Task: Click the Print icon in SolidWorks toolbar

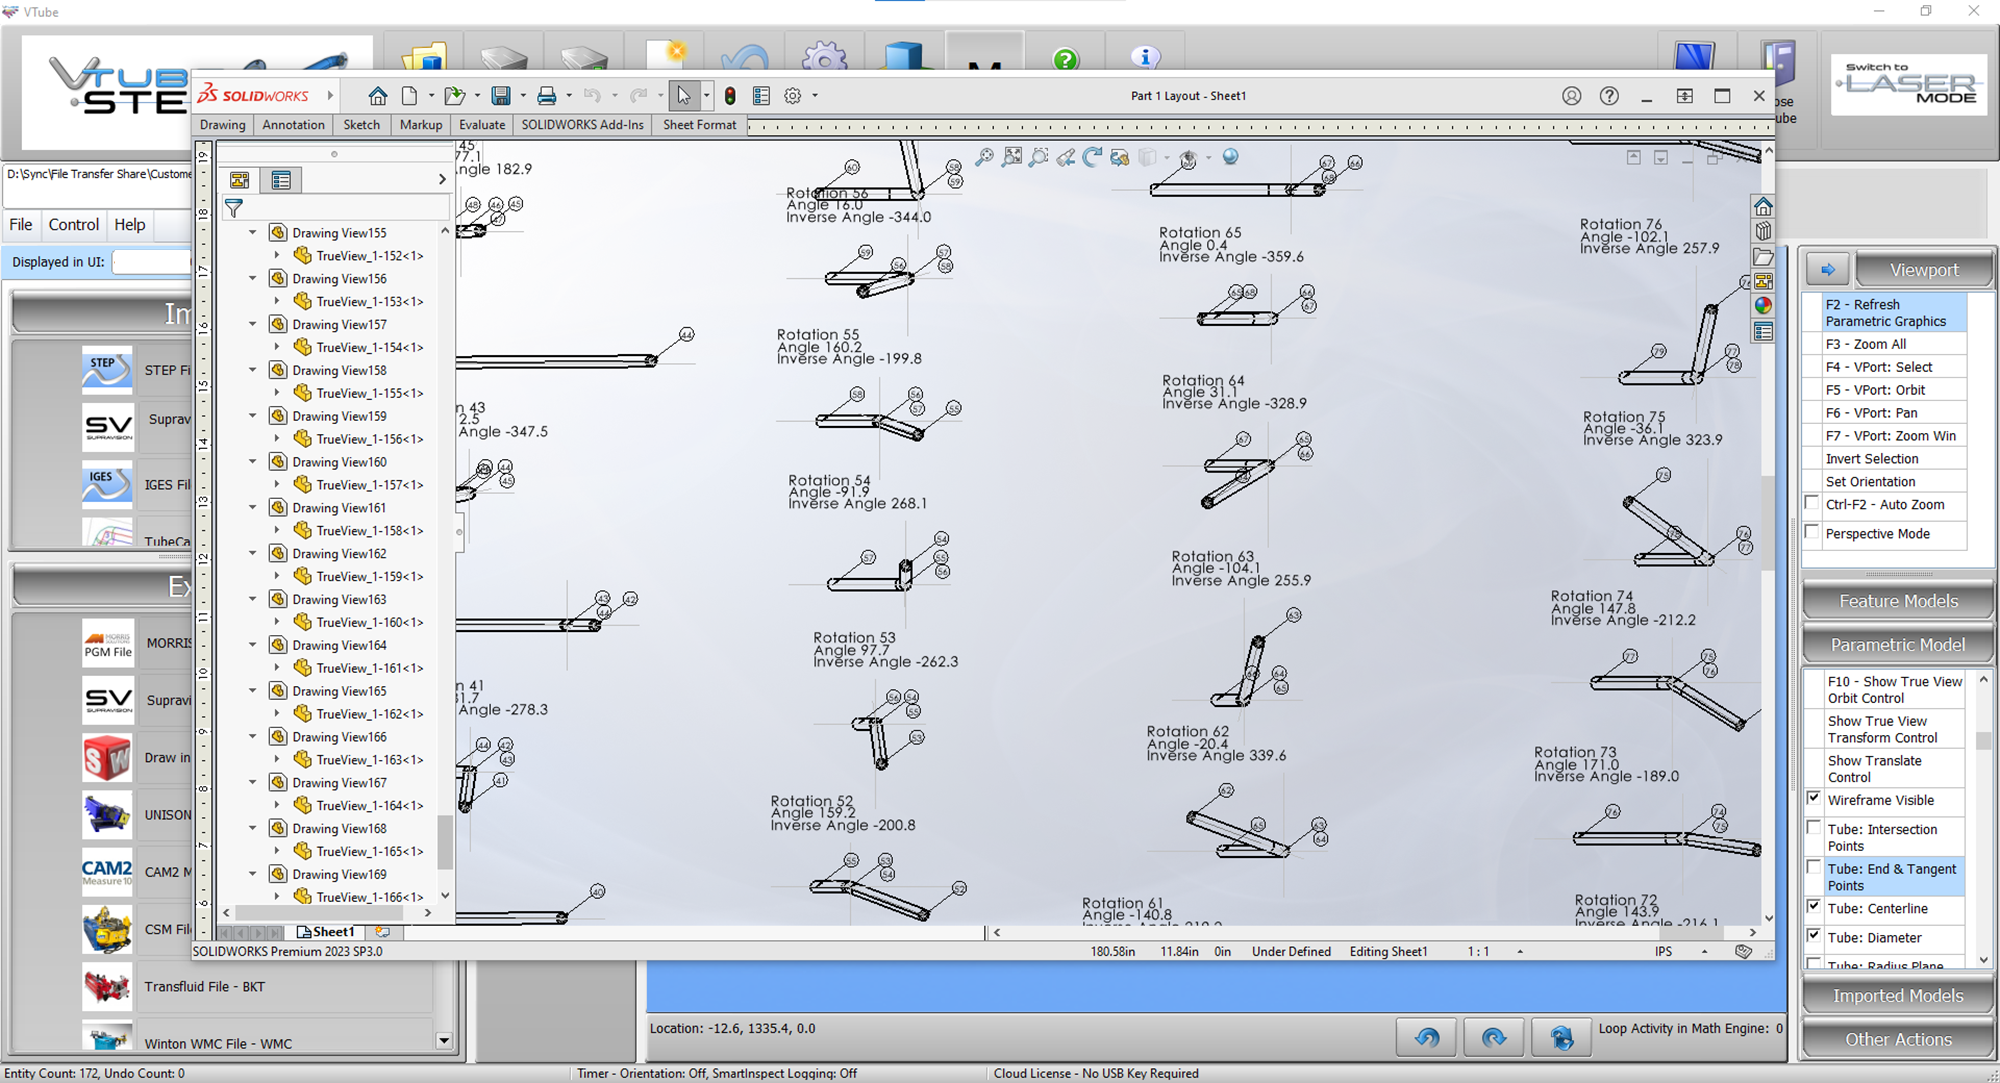Action: click(546, 96)
